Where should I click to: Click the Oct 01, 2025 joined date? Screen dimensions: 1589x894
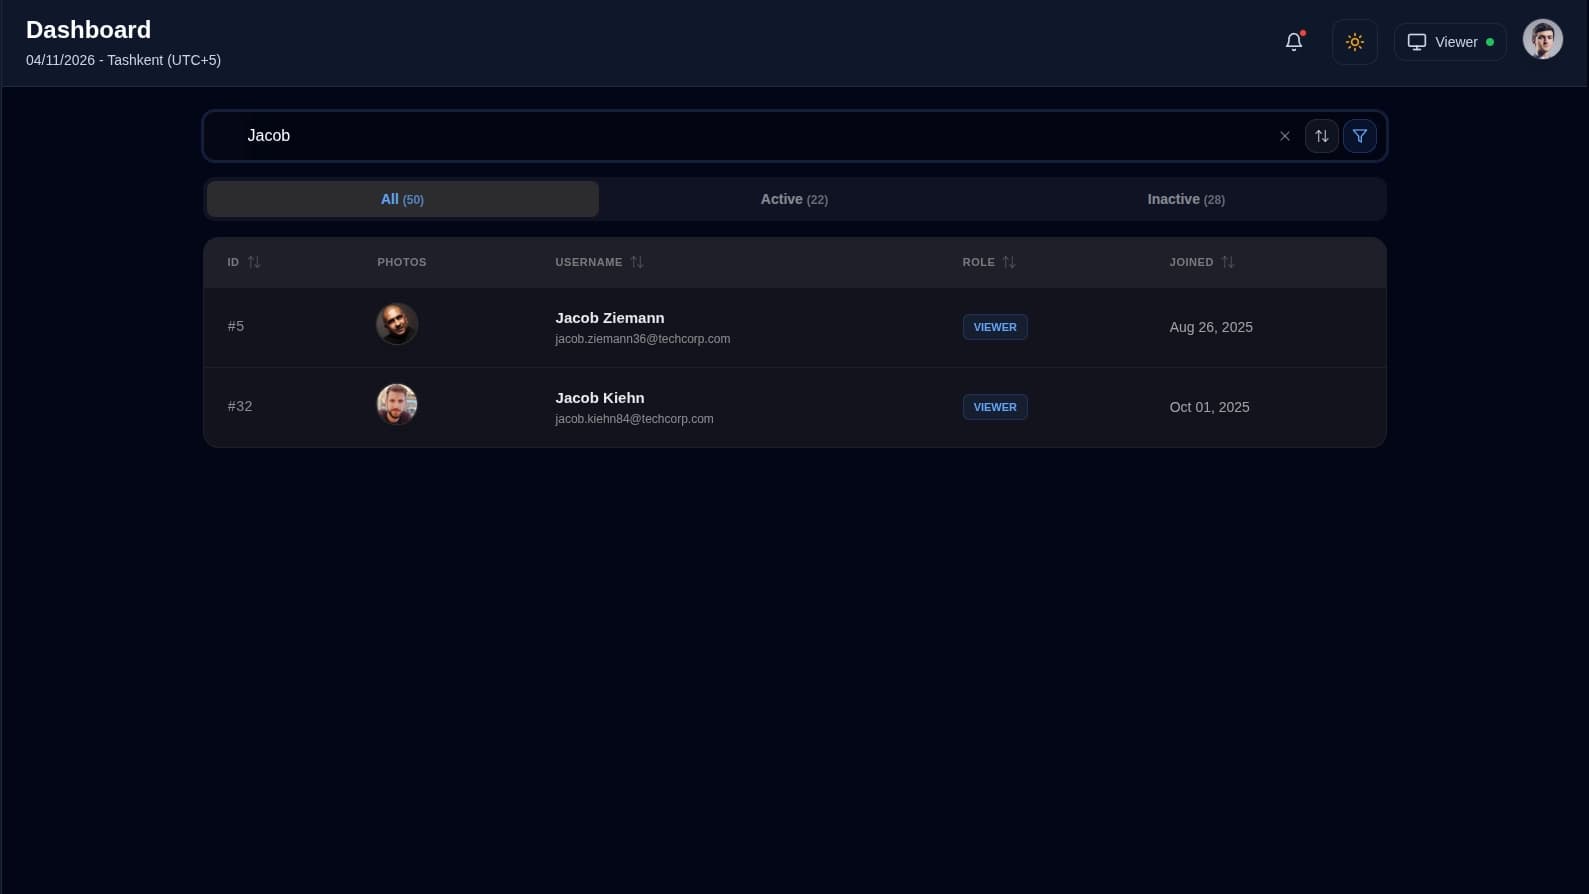click(x=1210, y=407)
